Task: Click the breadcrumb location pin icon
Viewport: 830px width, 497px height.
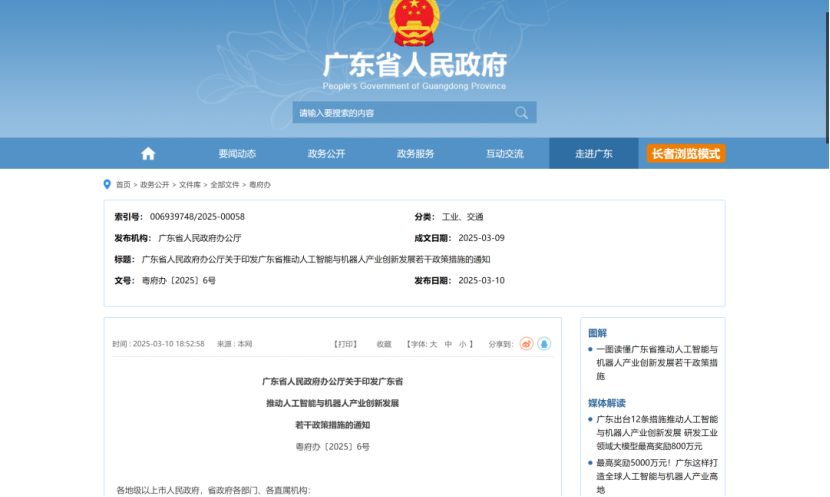Action: [x=107, y=184]
